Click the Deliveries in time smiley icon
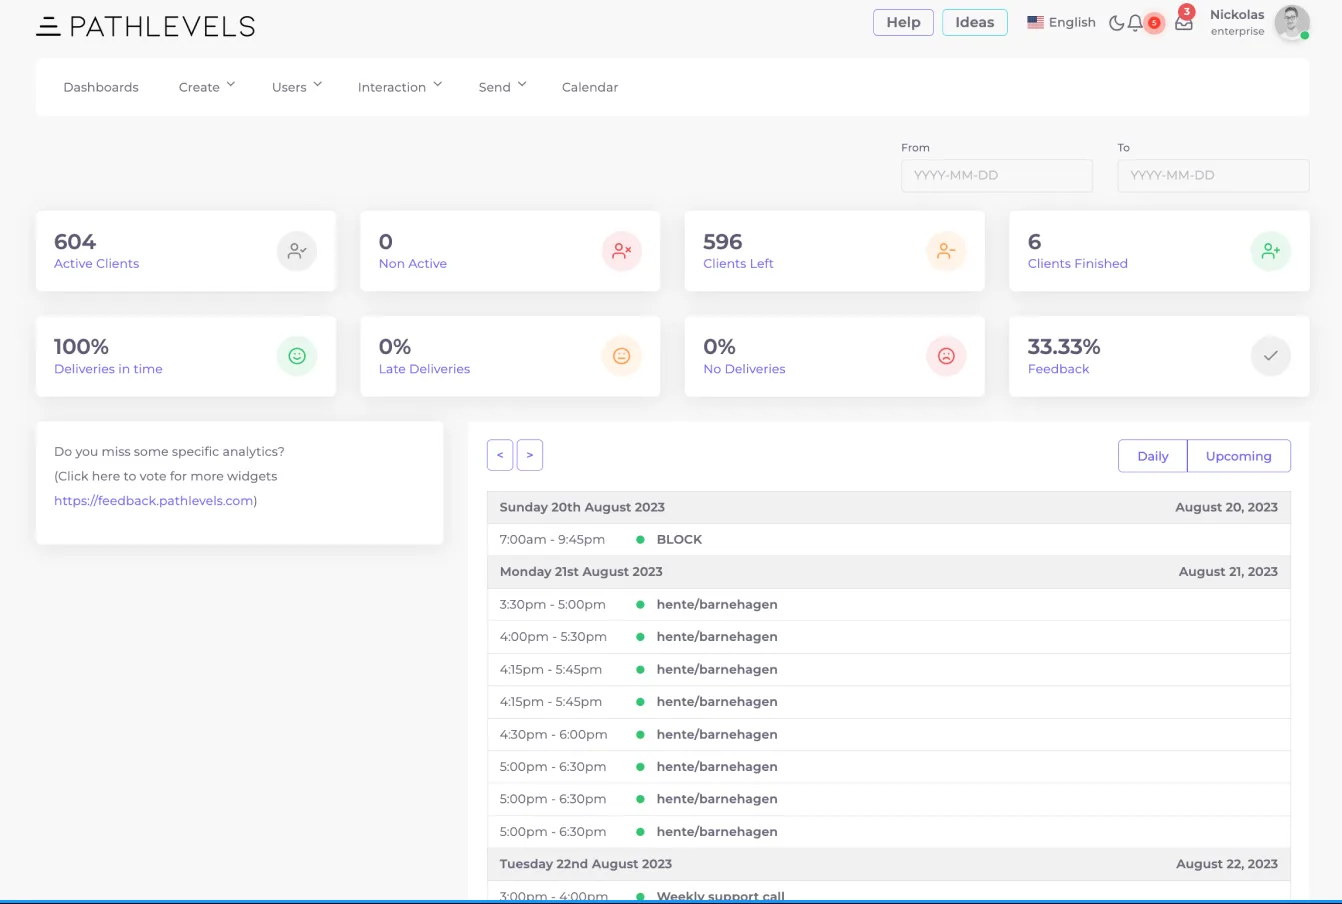 point(297,356)
